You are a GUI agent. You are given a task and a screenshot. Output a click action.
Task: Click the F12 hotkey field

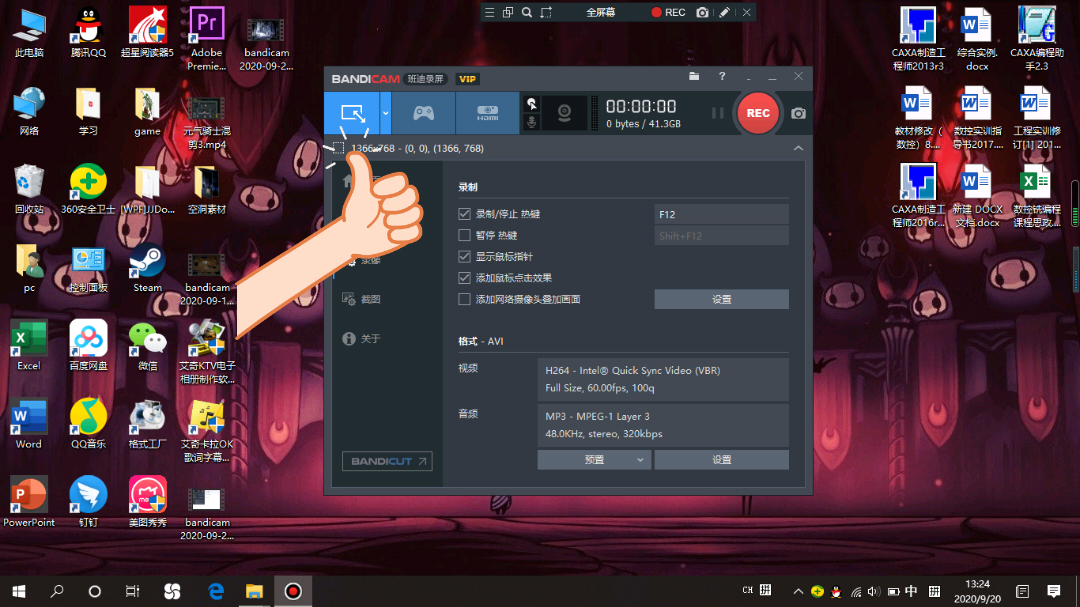(721, 214)
